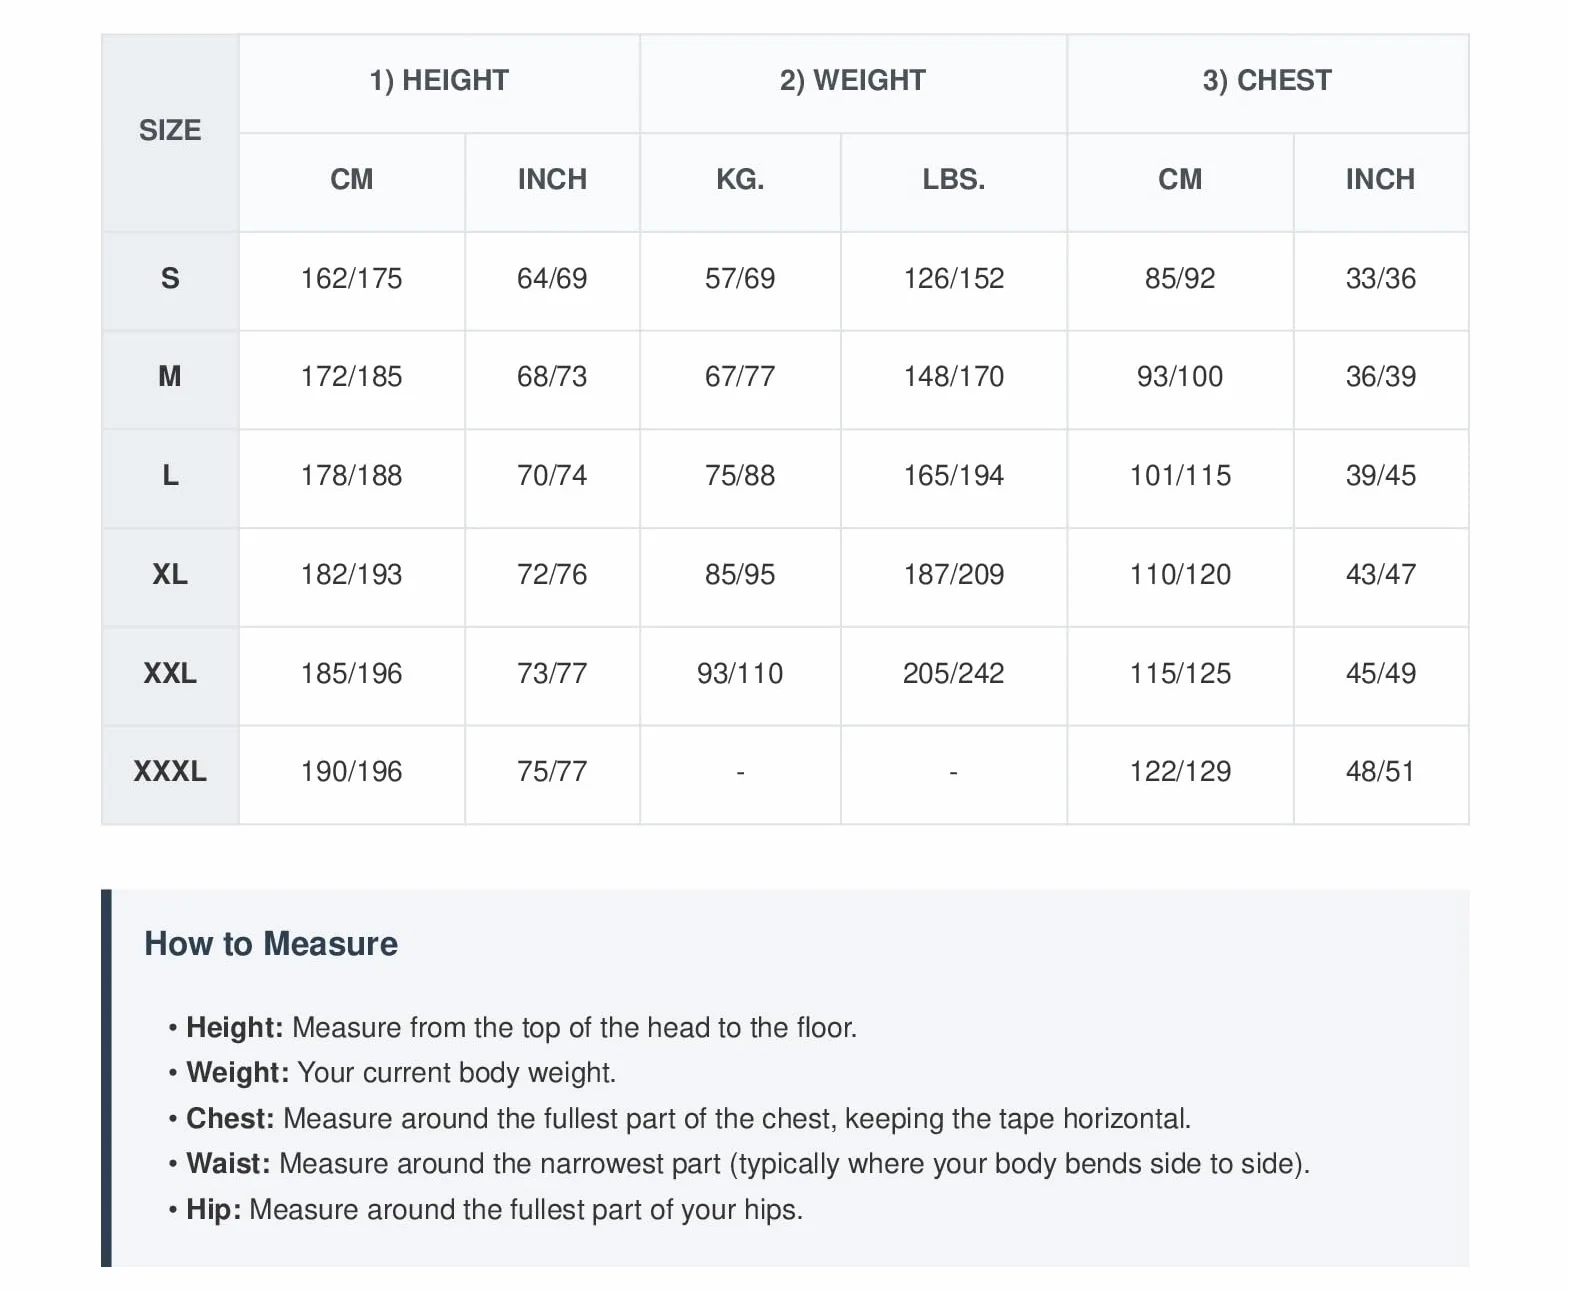The height and width of the screenshot is (1291, 1569).
Task: Click the Waist measurement instruction line
Action: click(x=739, y=1165)
